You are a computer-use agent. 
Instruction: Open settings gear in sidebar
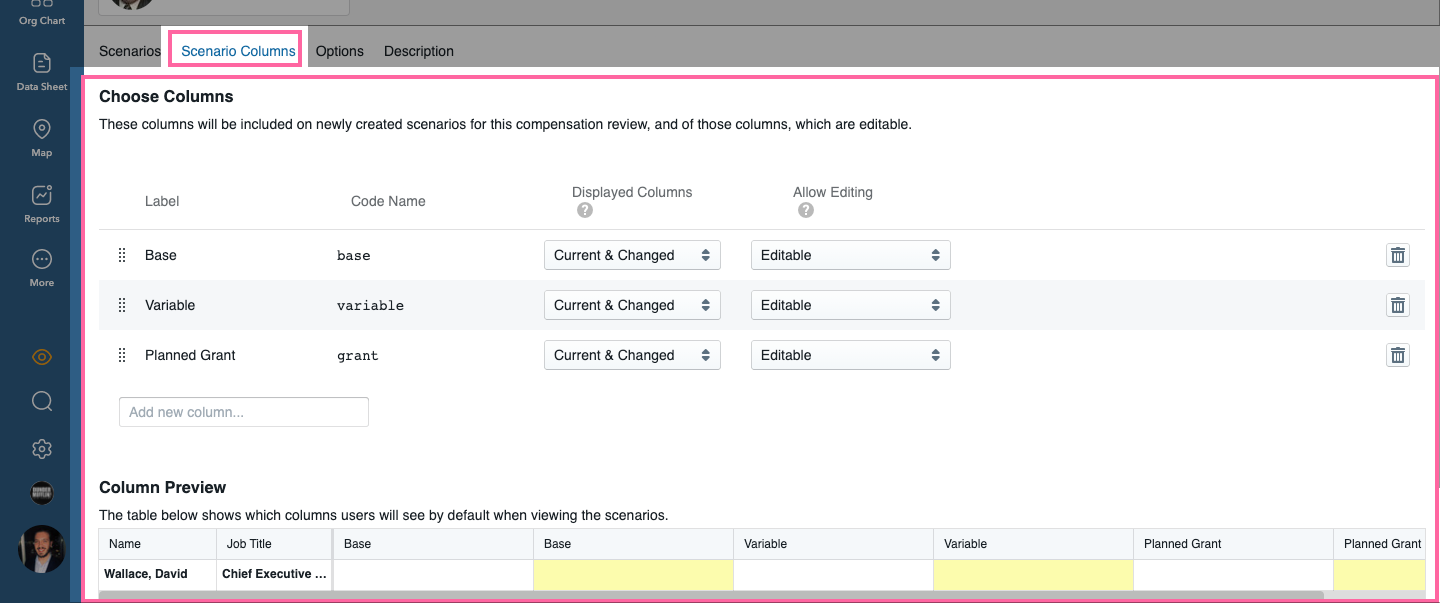click(x=42, y=449)
